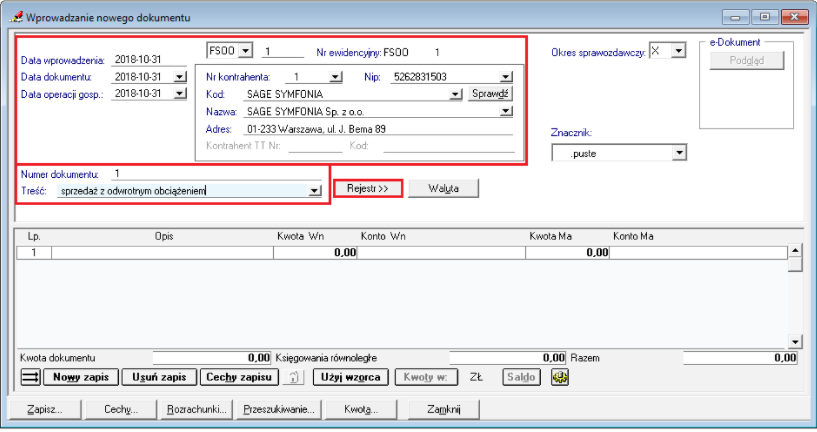Open the Cechy... dialog button
817x432 pixels.
tap(121, 410)
